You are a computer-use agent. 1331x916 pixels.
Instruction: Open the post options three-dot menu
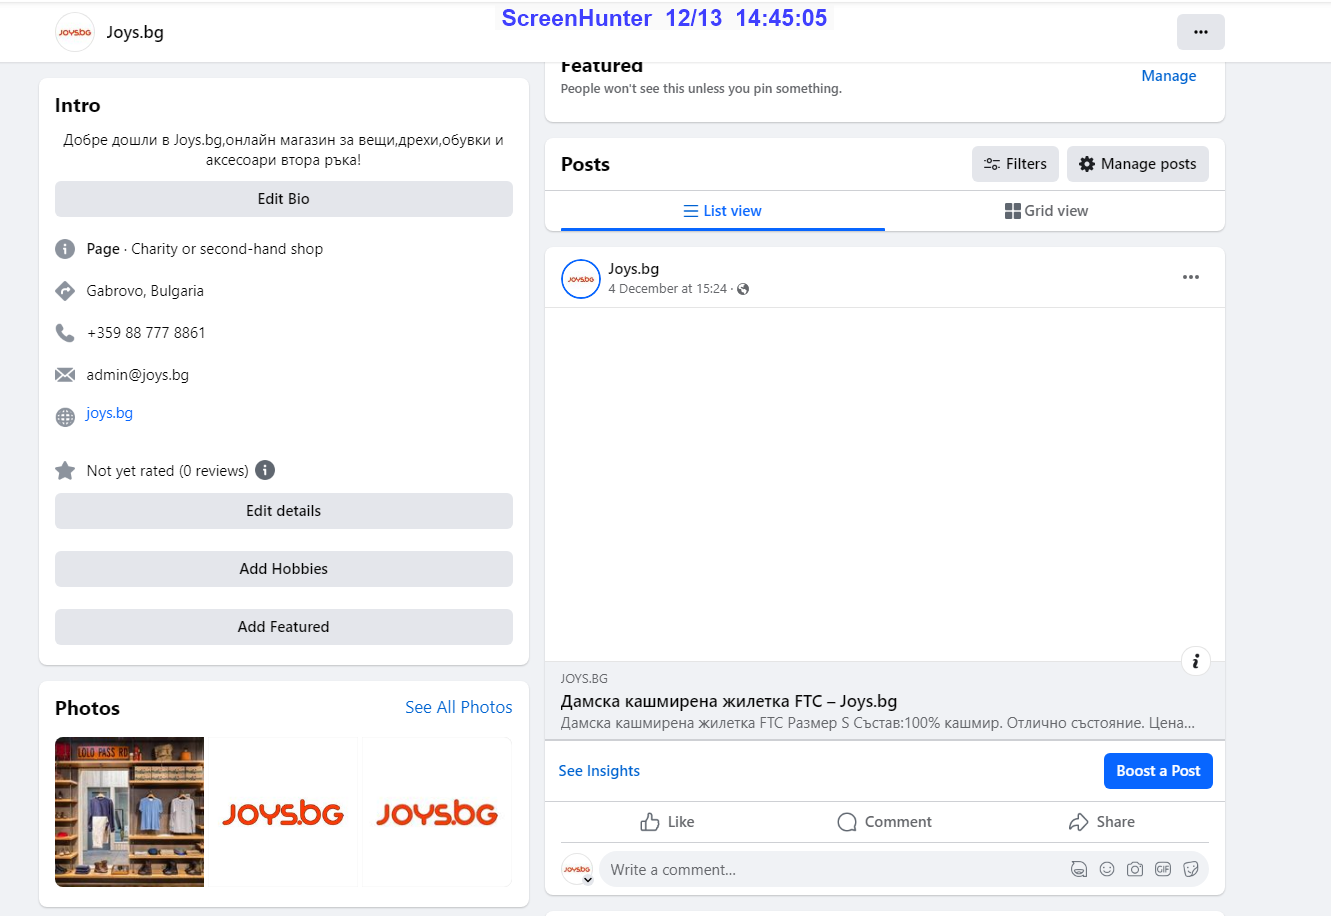(1190, 277)
